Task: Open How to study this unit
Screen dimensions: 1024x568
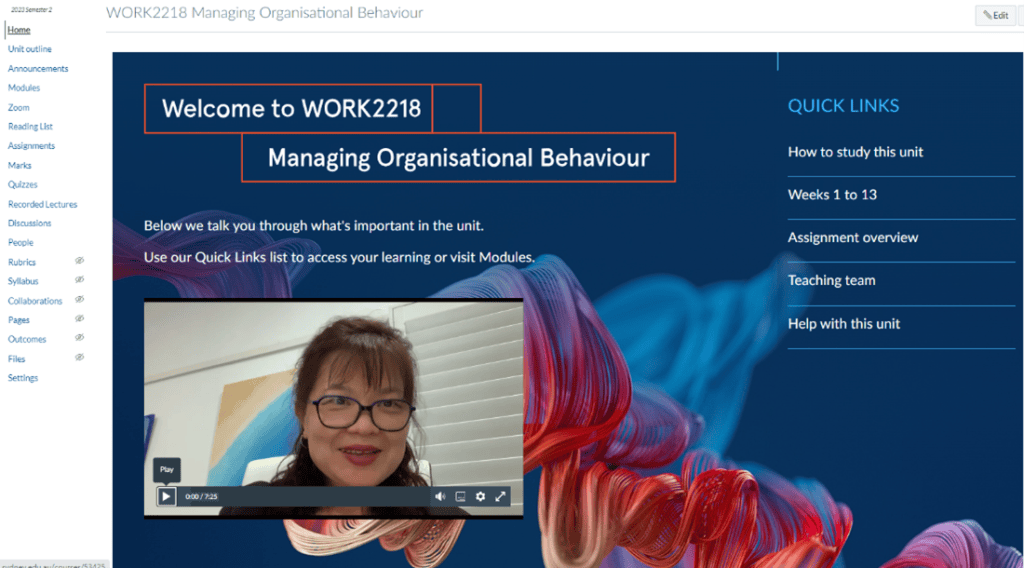Action: (855, 152)
